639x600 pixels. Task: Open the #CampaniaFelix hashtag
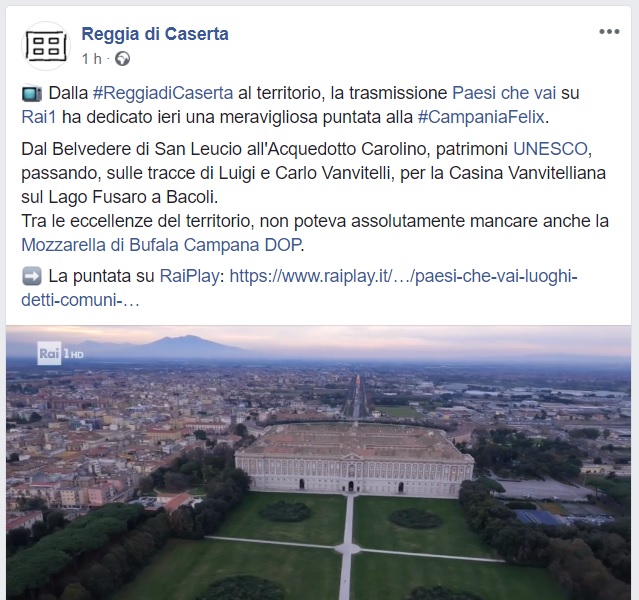(481, 117)
